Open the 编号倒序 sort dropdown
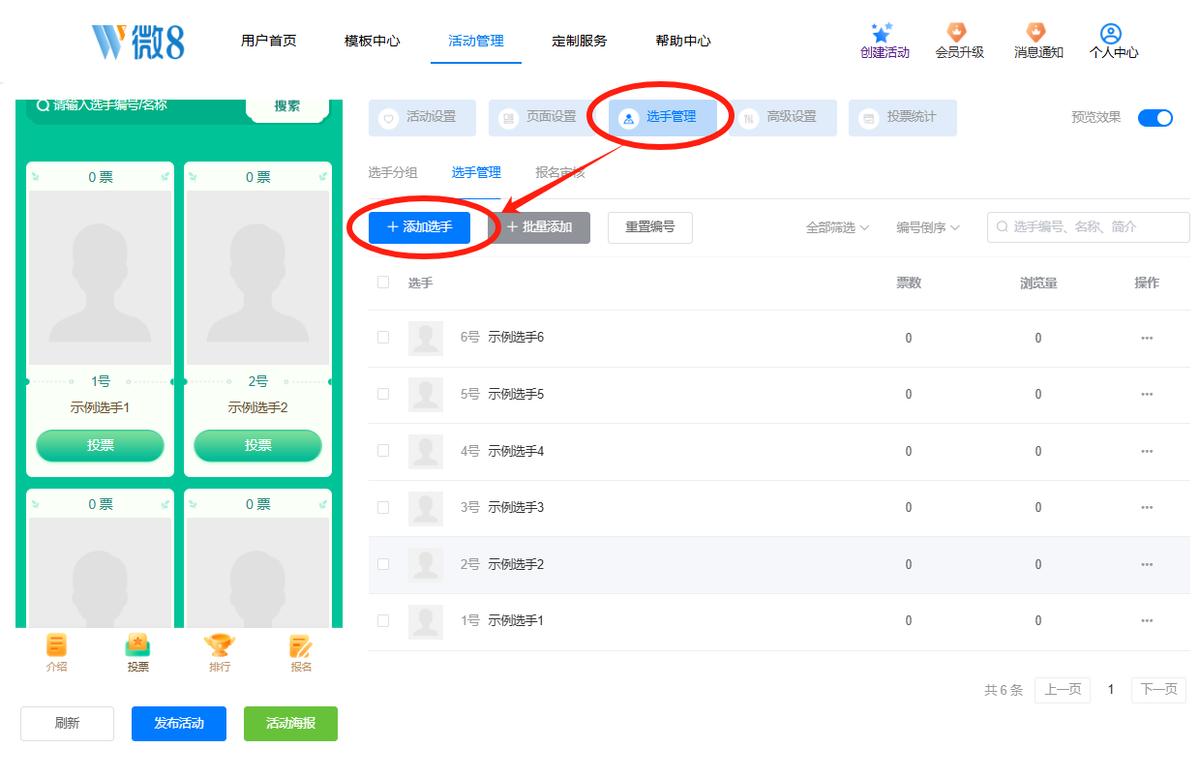The image size is (1200, 776). pos(928,228)
